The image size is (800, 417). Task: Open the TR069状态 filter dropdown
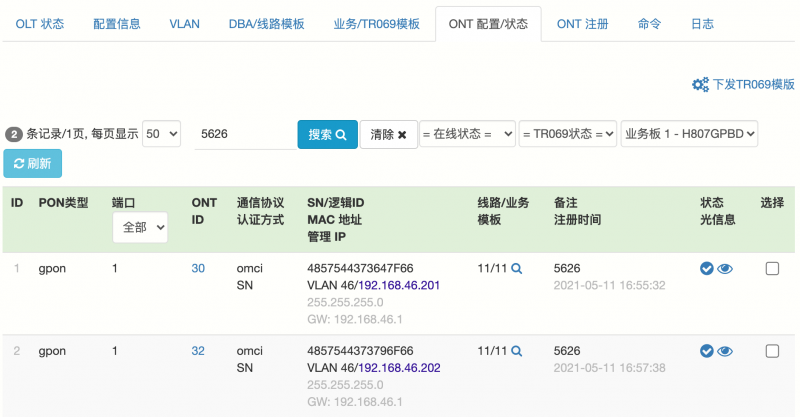click(568, 134)
